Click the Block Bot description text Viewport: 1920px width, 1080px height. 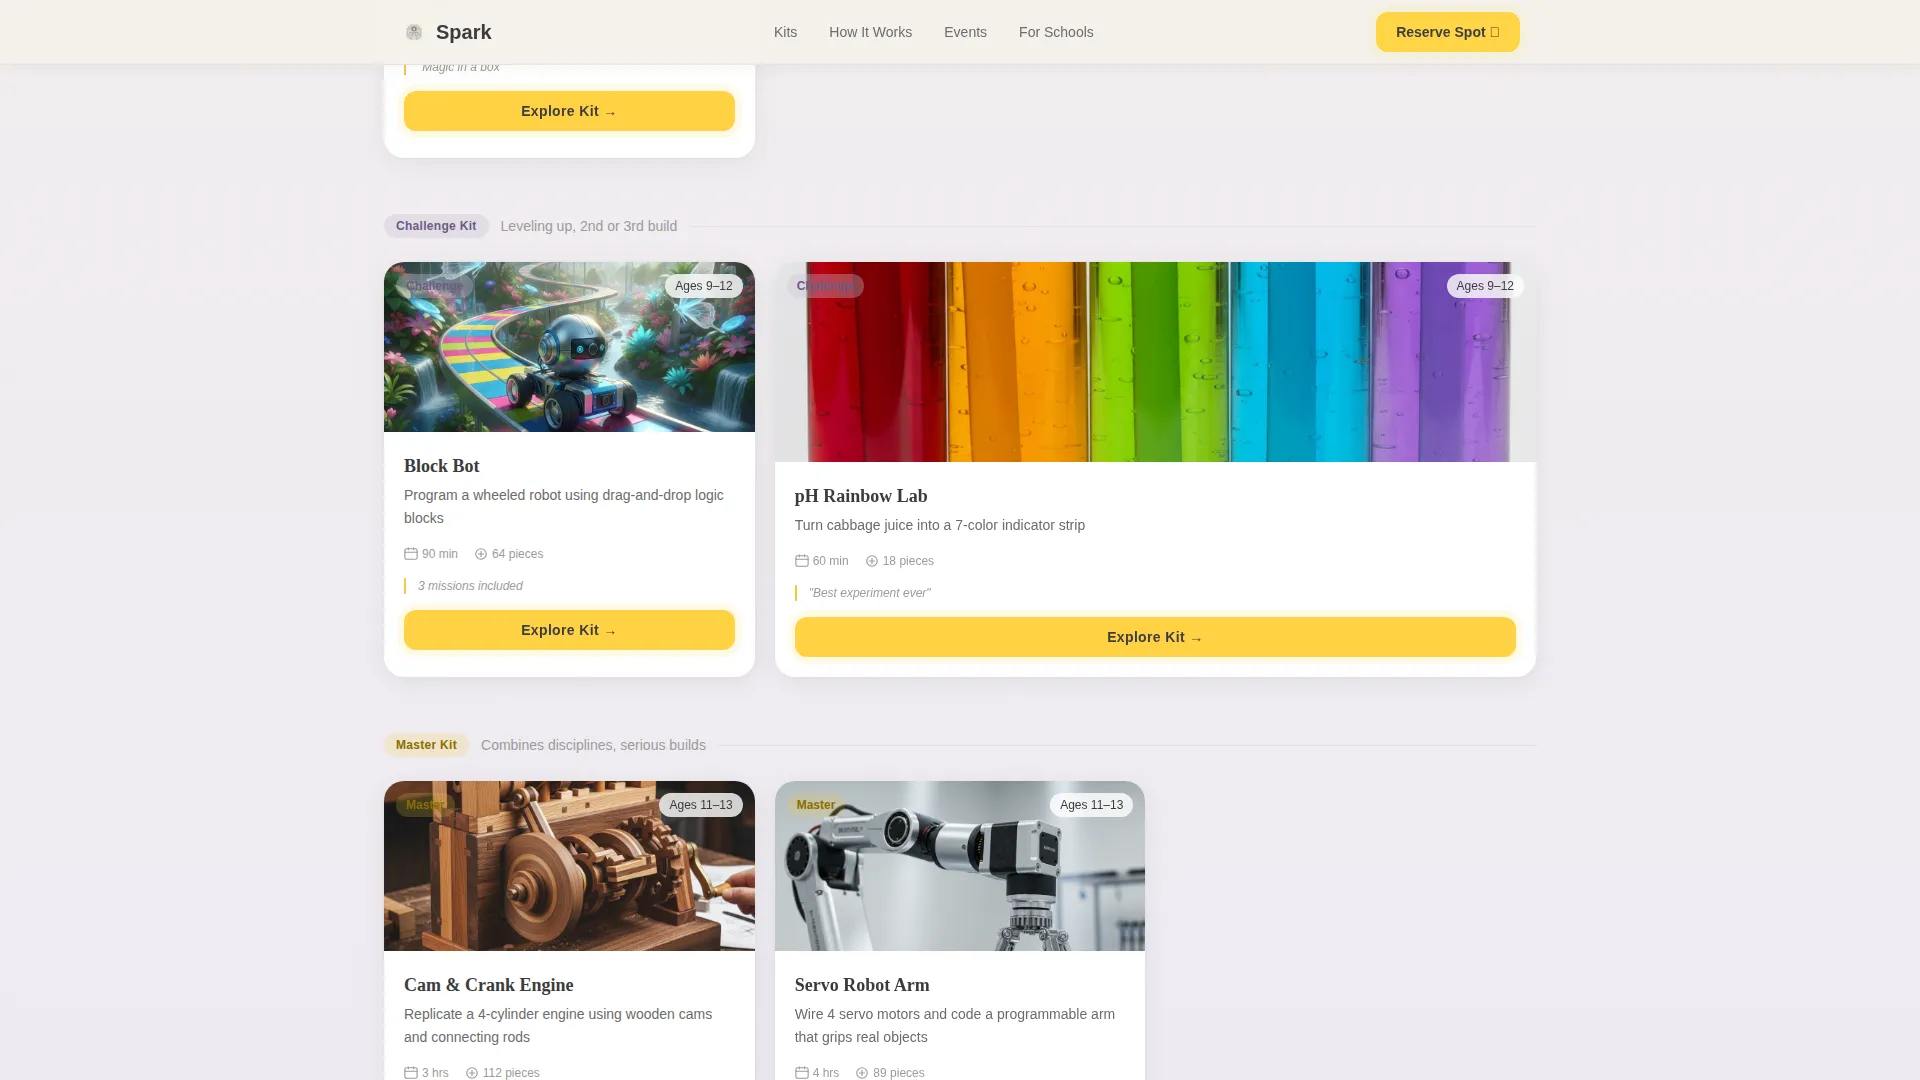click(x=564, y=507)
